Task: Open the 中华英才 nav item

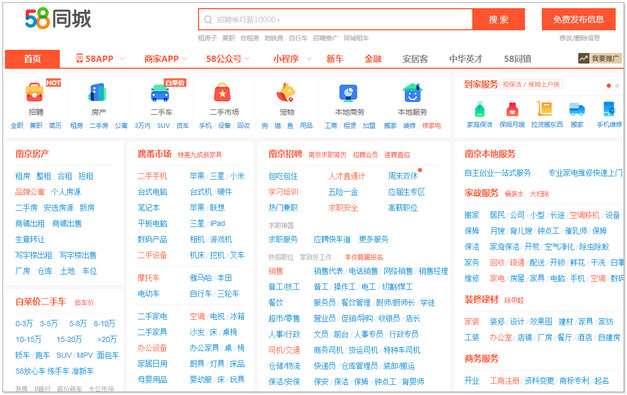Action: [466, 59]
